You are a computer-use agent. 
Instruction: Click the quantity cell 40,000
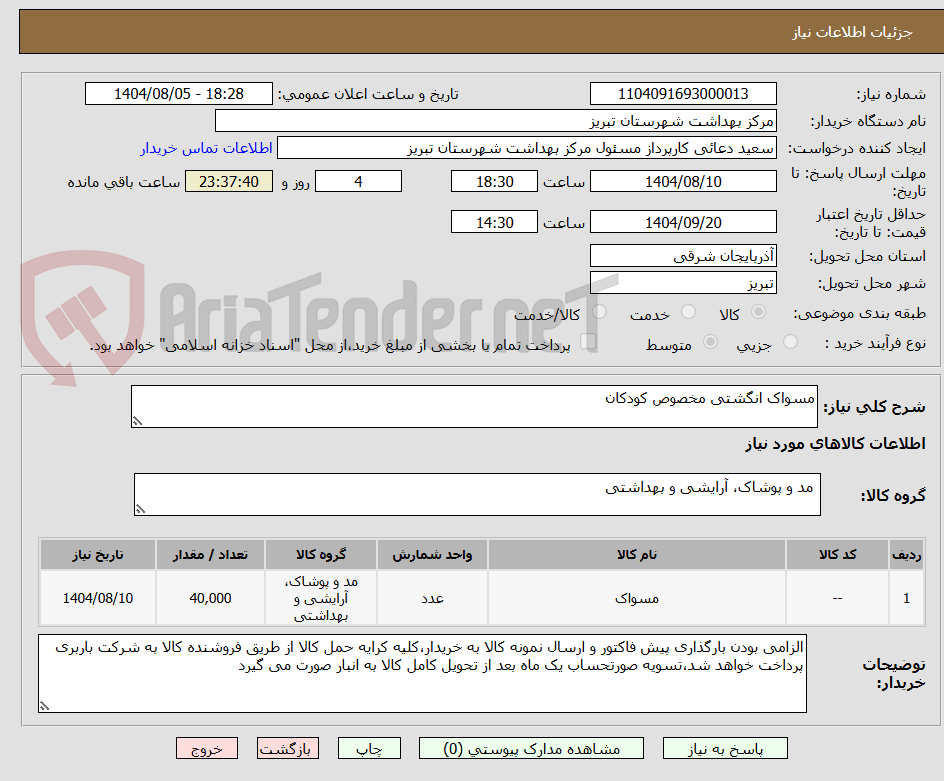click(x=210, y=598)
